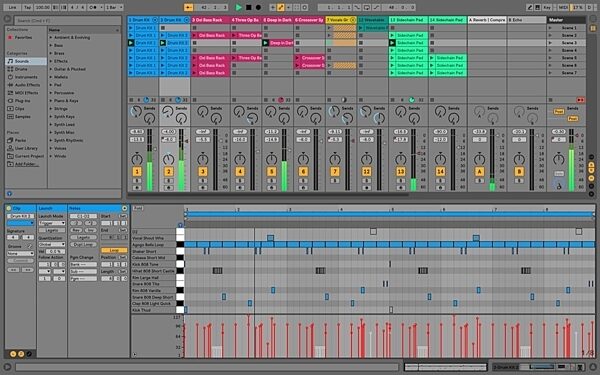Start playback with the green play button

[238, 7]
